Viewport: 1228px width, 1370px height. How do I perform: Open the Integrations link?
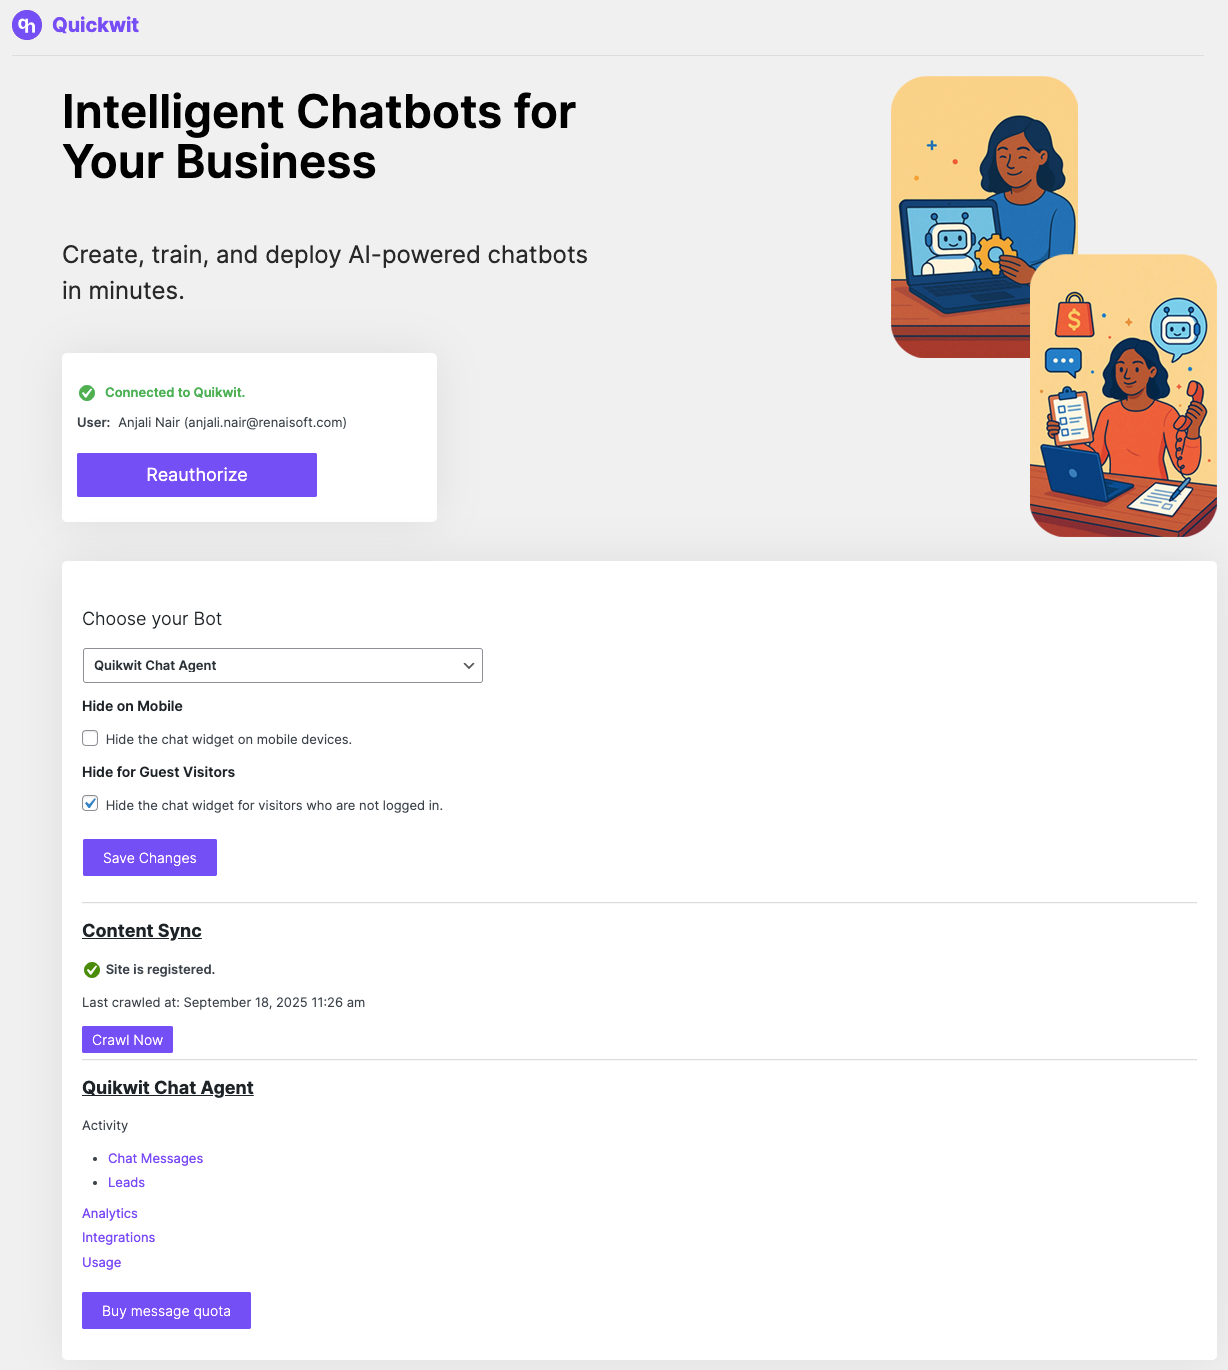(118, 1237)
